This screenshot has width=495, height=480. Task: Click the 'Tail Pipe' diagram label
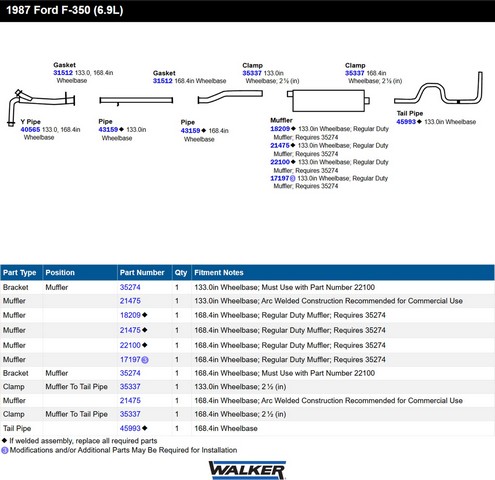[410, 113]
